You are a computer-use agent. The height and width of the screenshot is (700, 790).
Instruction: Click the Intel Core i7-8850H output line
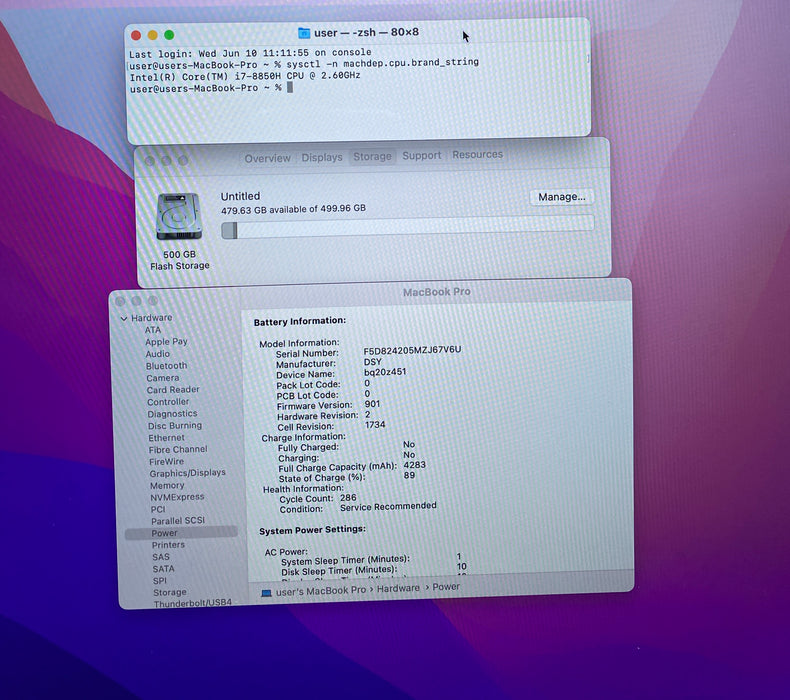245,77
